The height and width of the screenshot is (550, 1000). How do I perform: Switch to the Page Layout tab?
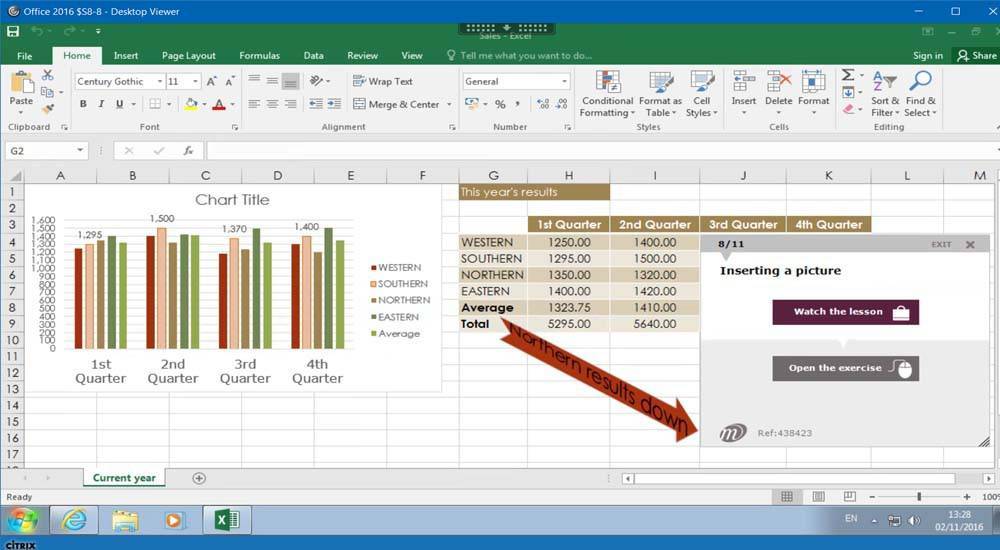[188, 56]
